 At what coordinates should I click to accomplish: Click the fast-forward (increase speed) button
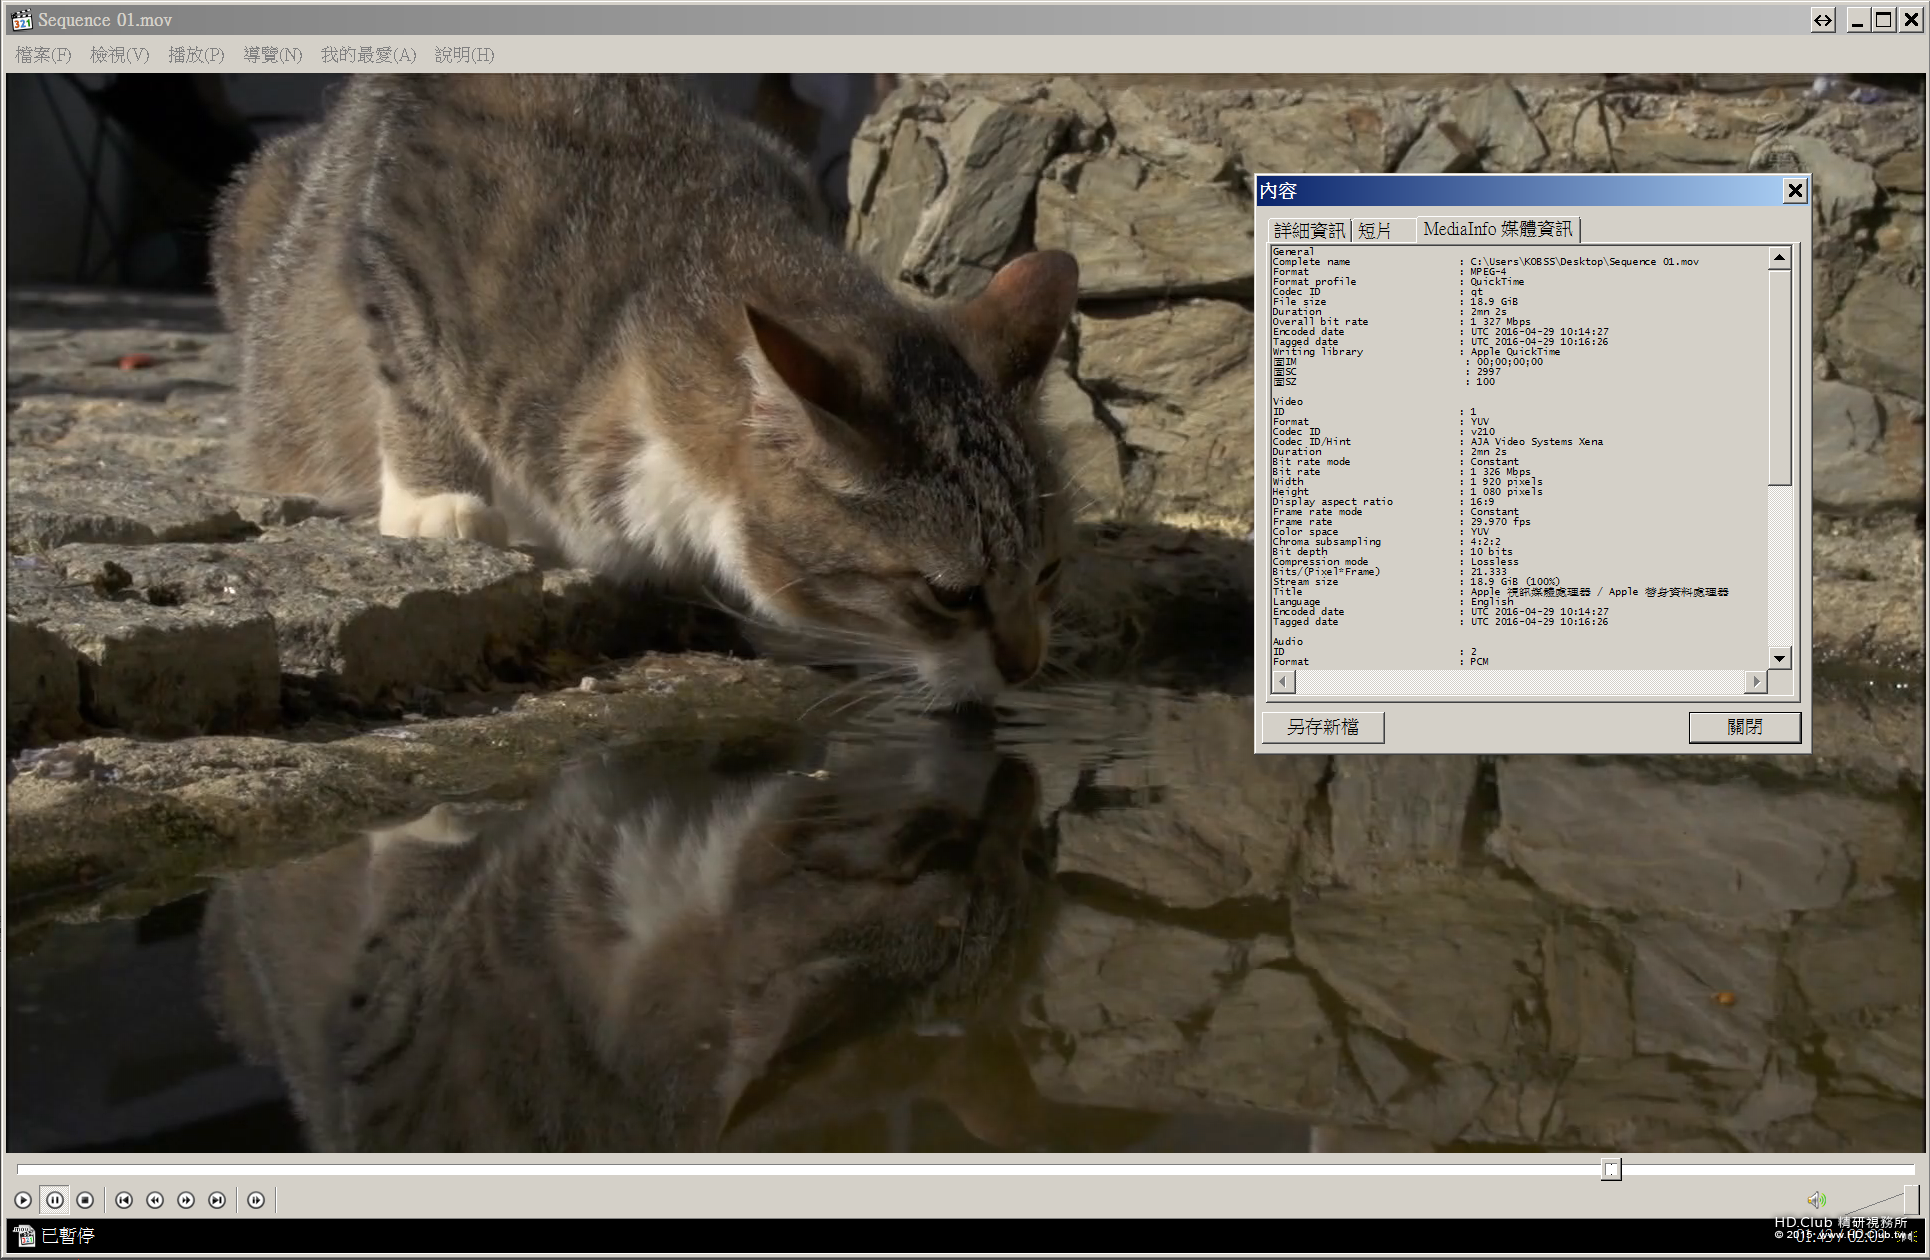click(x=186, y=1200)
